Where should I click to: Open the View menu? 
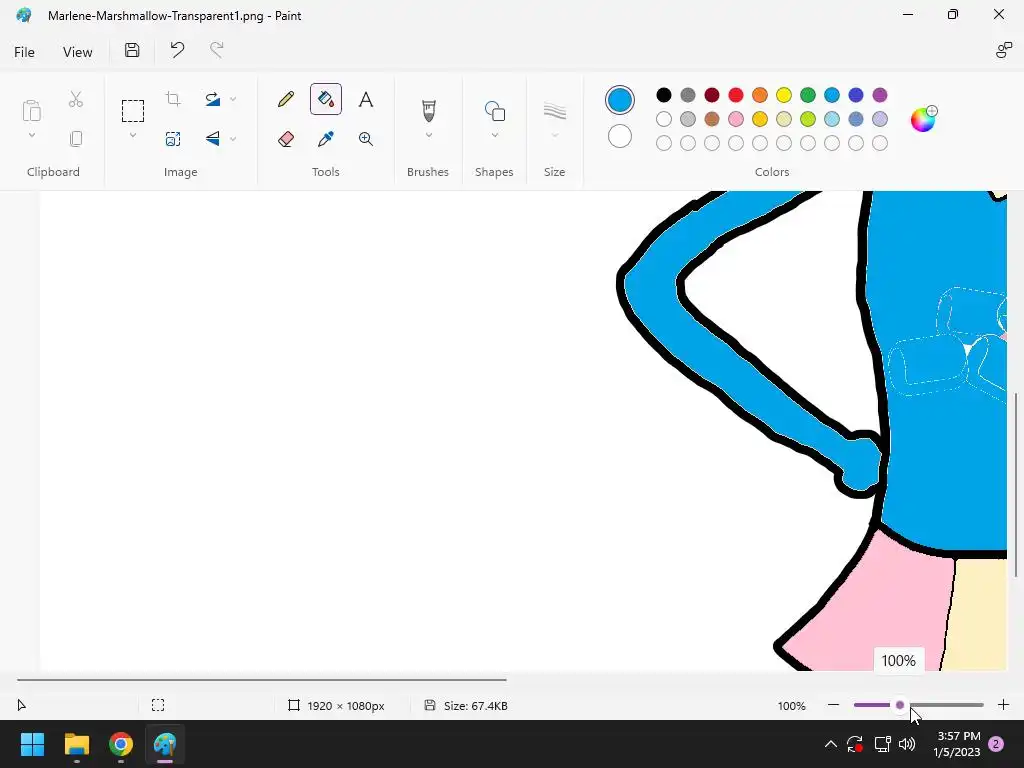click(x=78, y=52)
